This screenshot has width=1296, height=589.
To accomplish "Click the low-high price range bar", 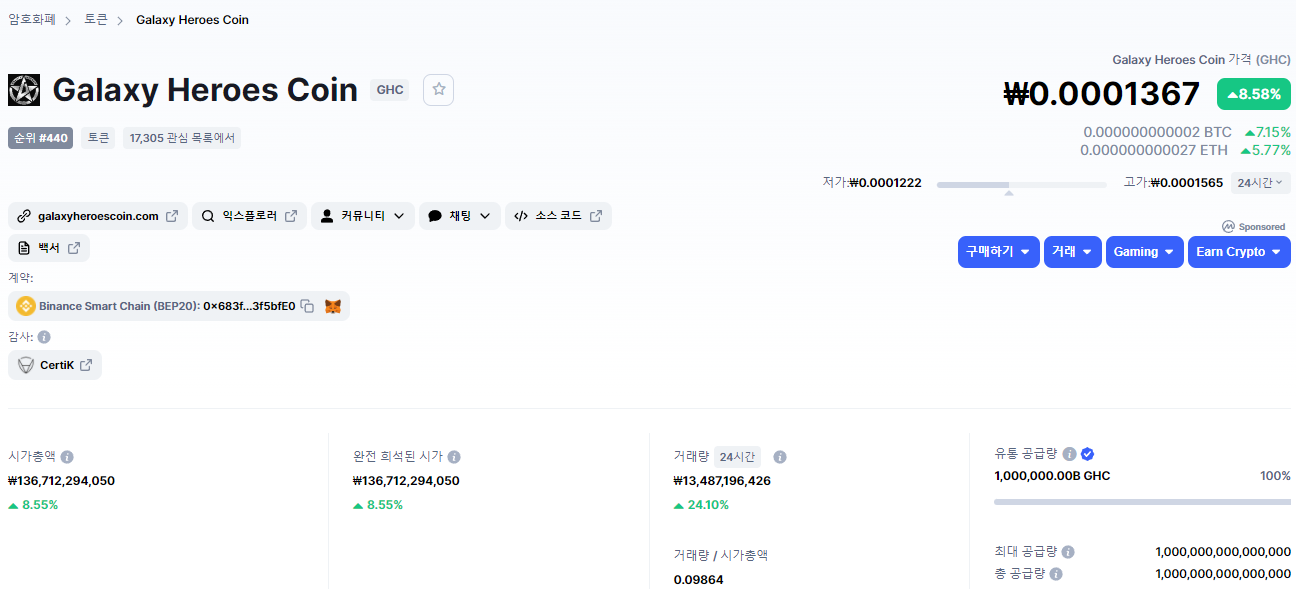I will [x=1021, y=185].
